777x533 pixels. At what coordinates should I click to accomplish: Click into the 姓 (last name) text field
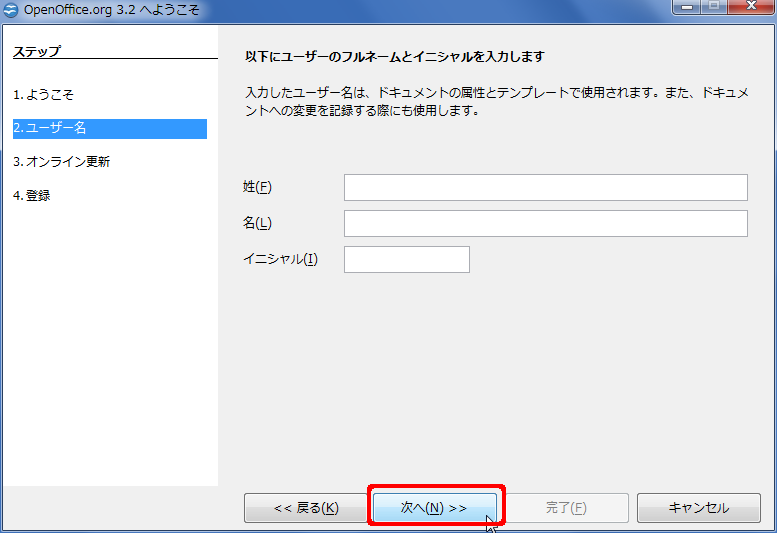point(545,188)
